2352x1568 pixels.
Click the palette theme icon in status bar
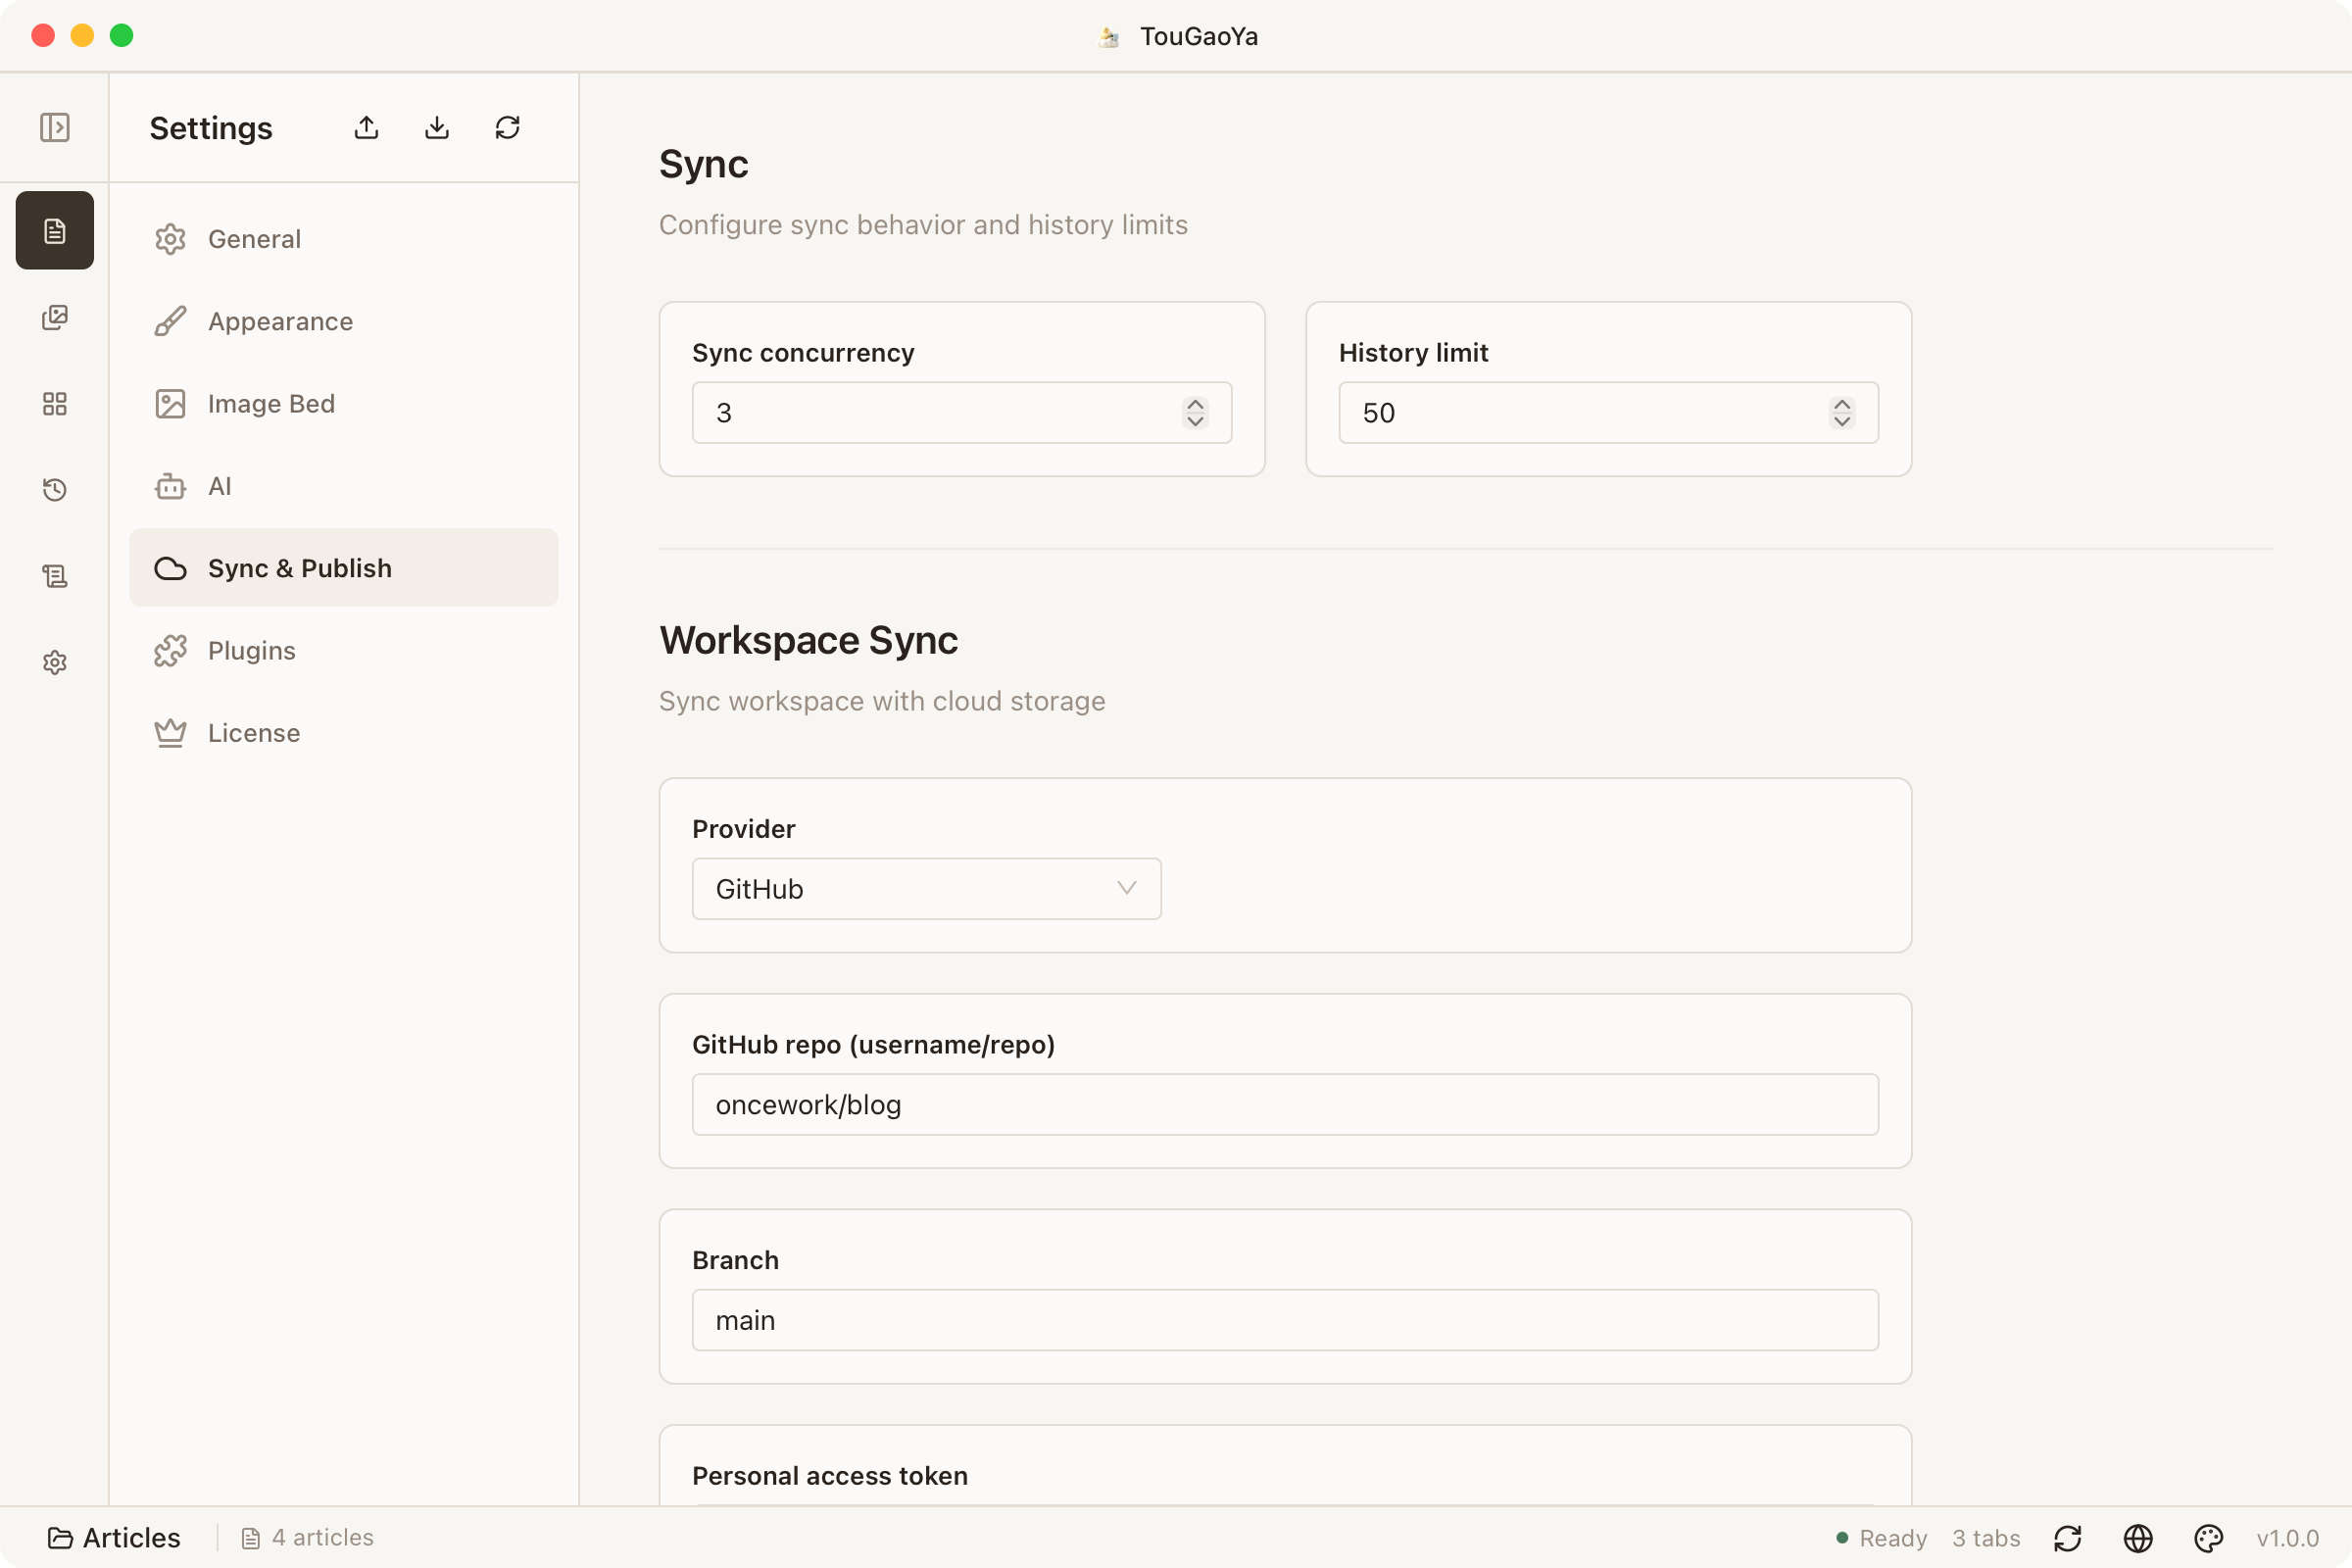pyautogui.click(x=2208, y=1538)
